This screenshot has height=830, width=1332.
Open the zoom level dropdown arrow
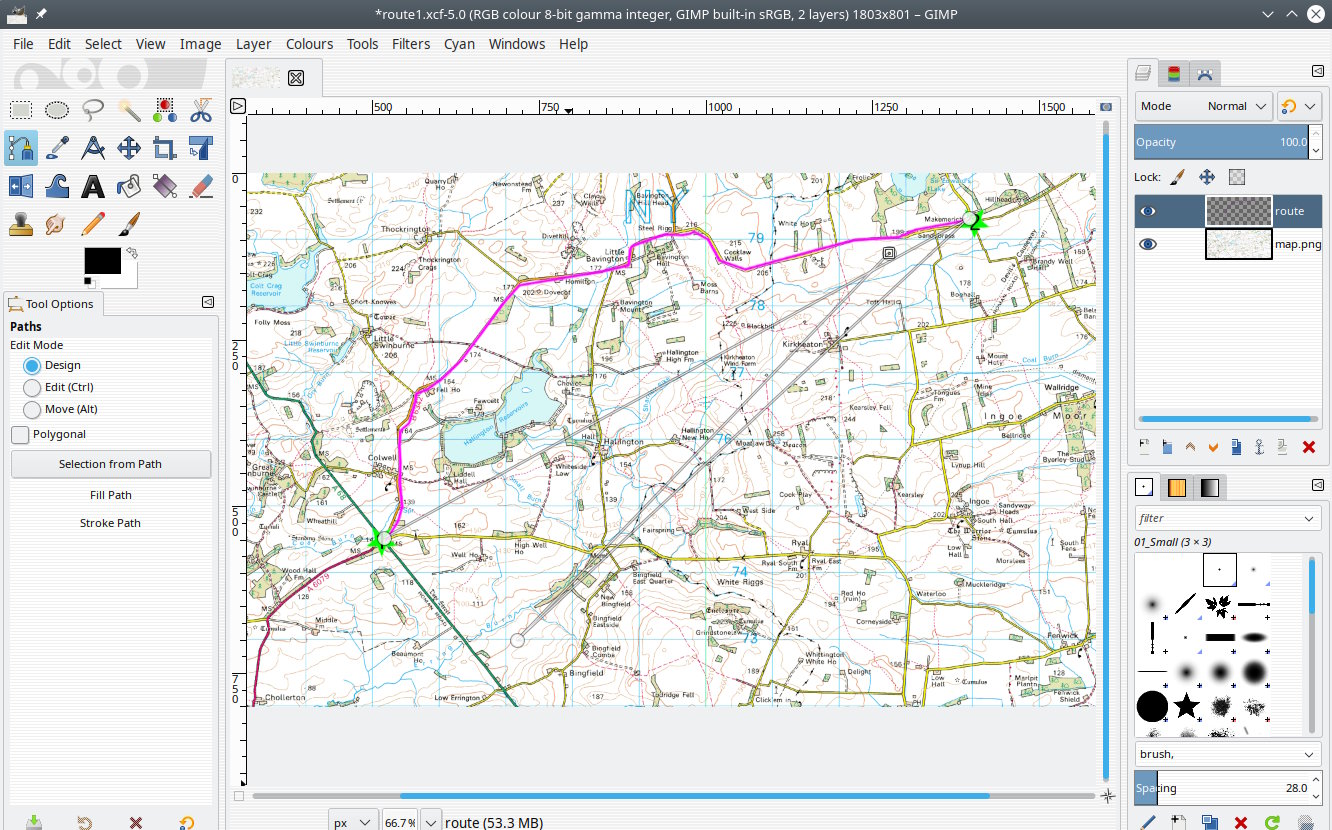[x=431, y=822]
